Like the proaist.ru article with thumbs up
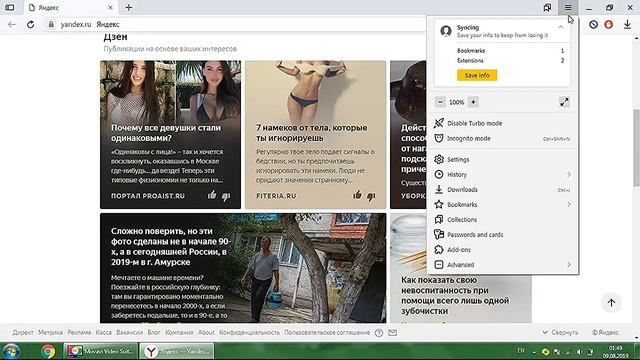Image resolution: width=640 pixels, height=360 pixels. click(212, 195)
